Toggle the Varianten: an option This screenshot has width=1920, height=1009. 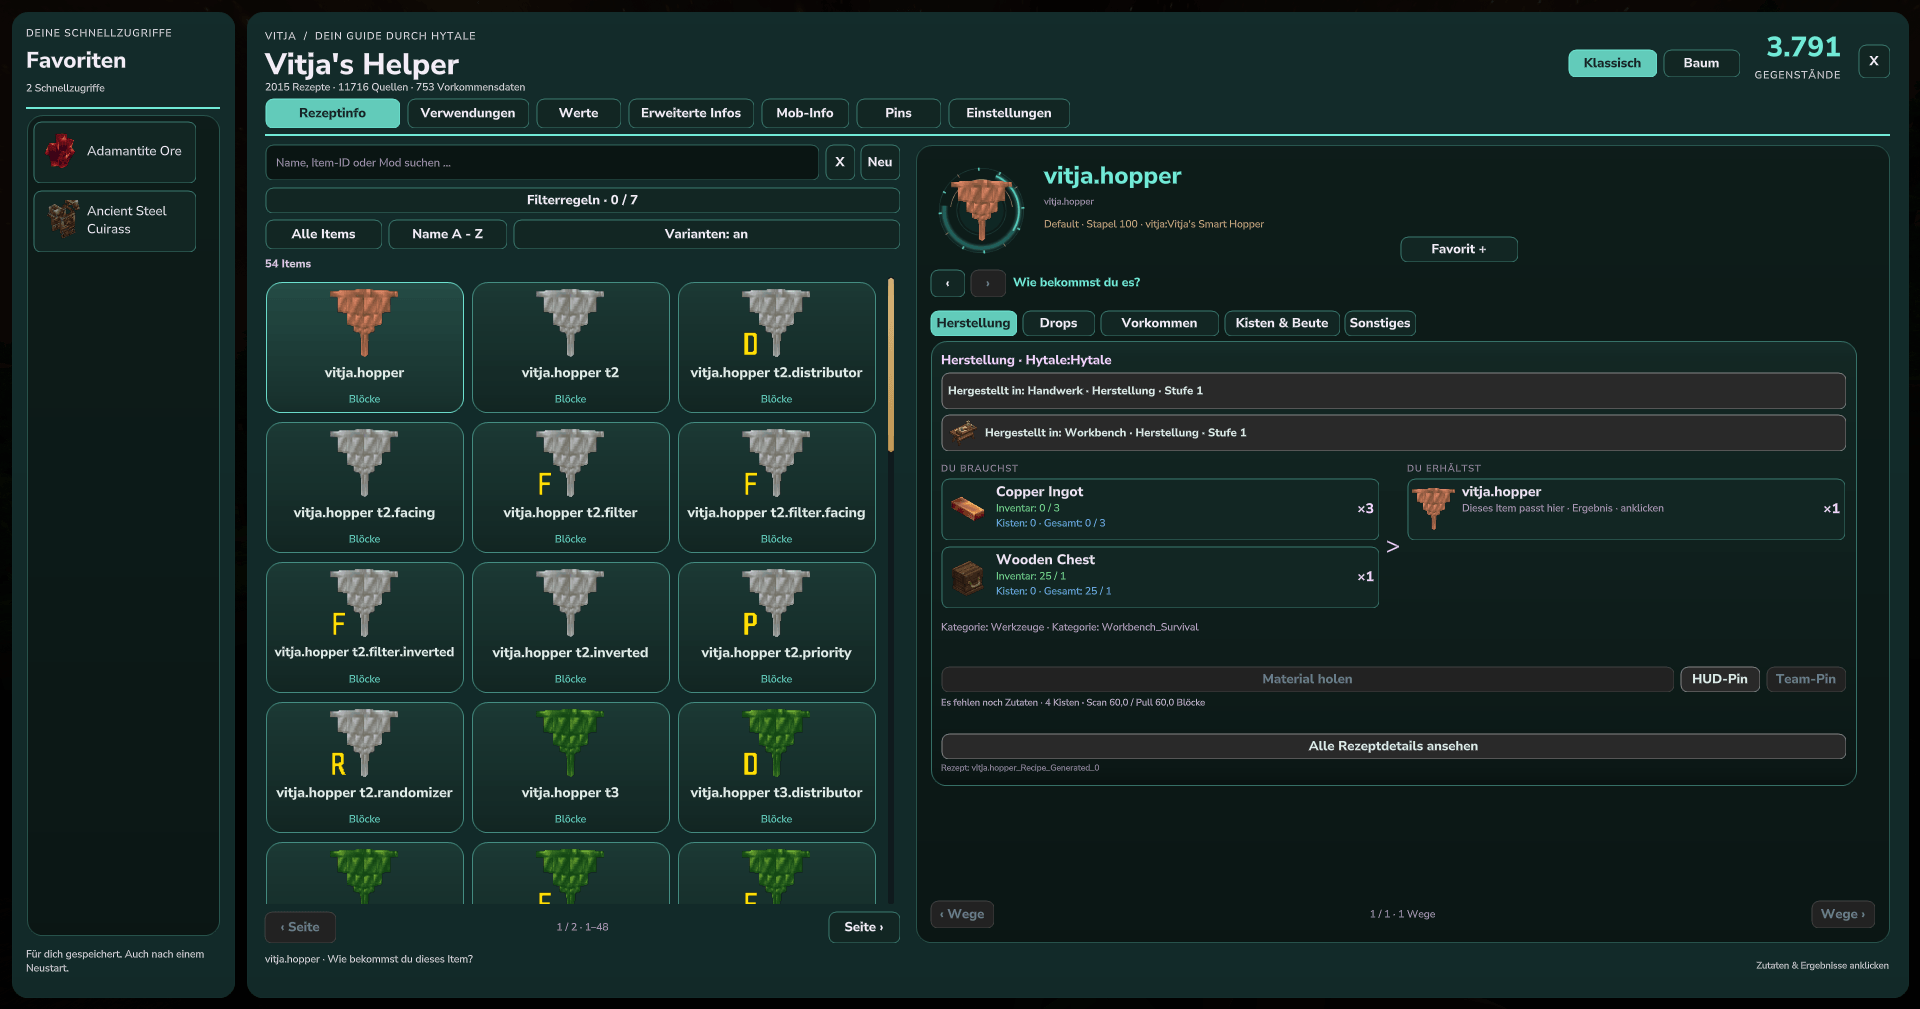[x=706, y=234]
